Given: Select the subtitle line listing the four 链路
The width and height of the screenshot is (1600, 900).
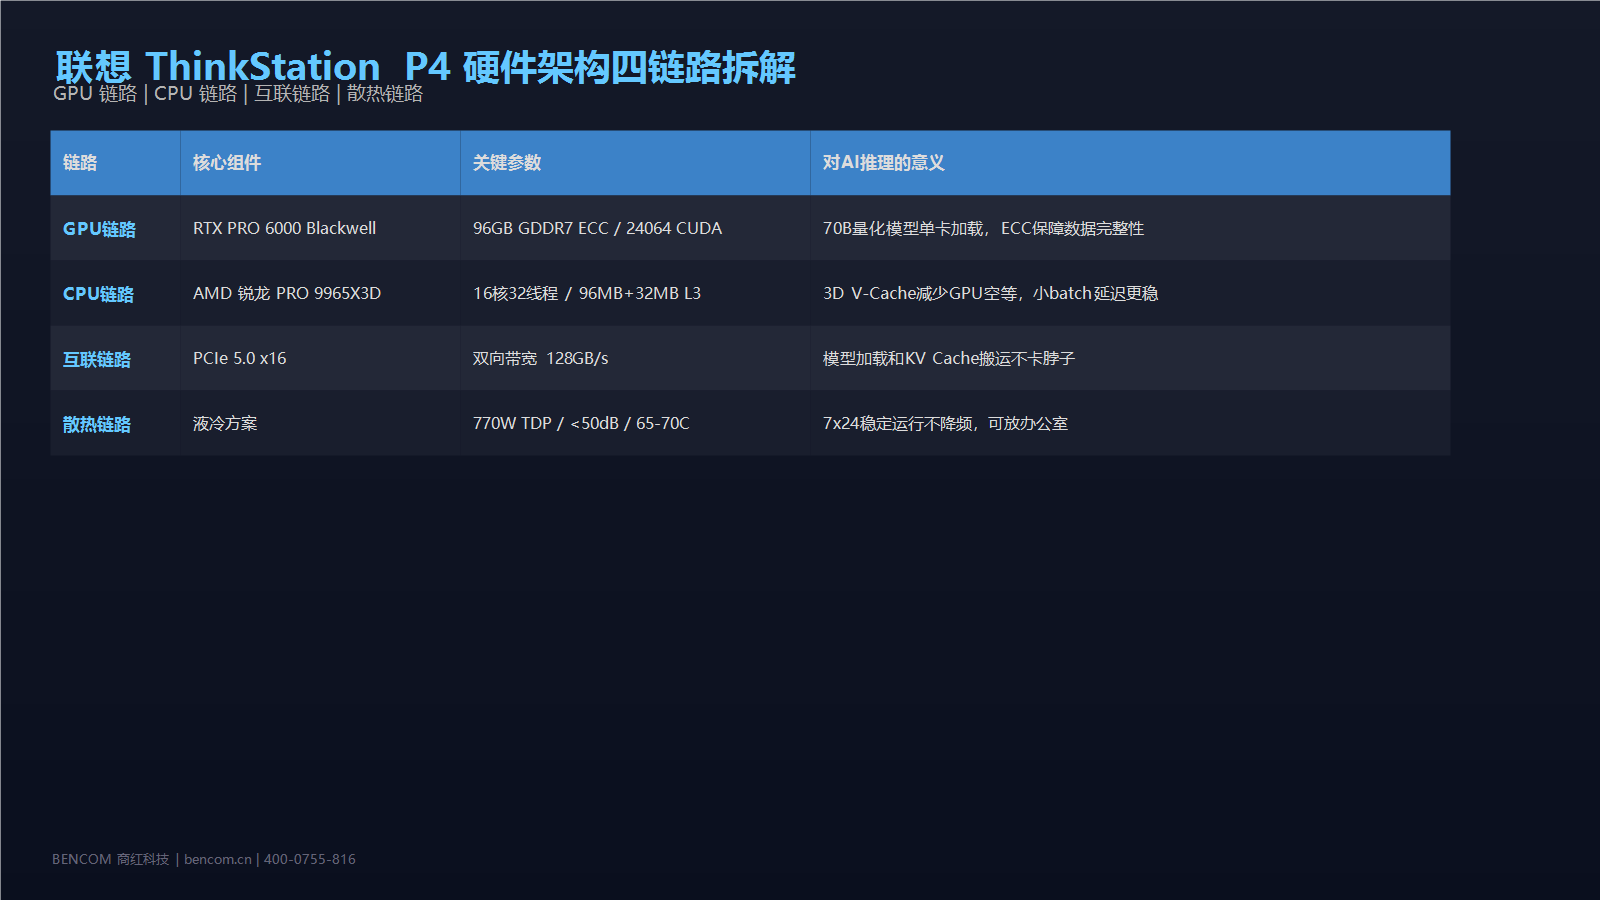Looking at the screenshot, I should click(238, 94).
